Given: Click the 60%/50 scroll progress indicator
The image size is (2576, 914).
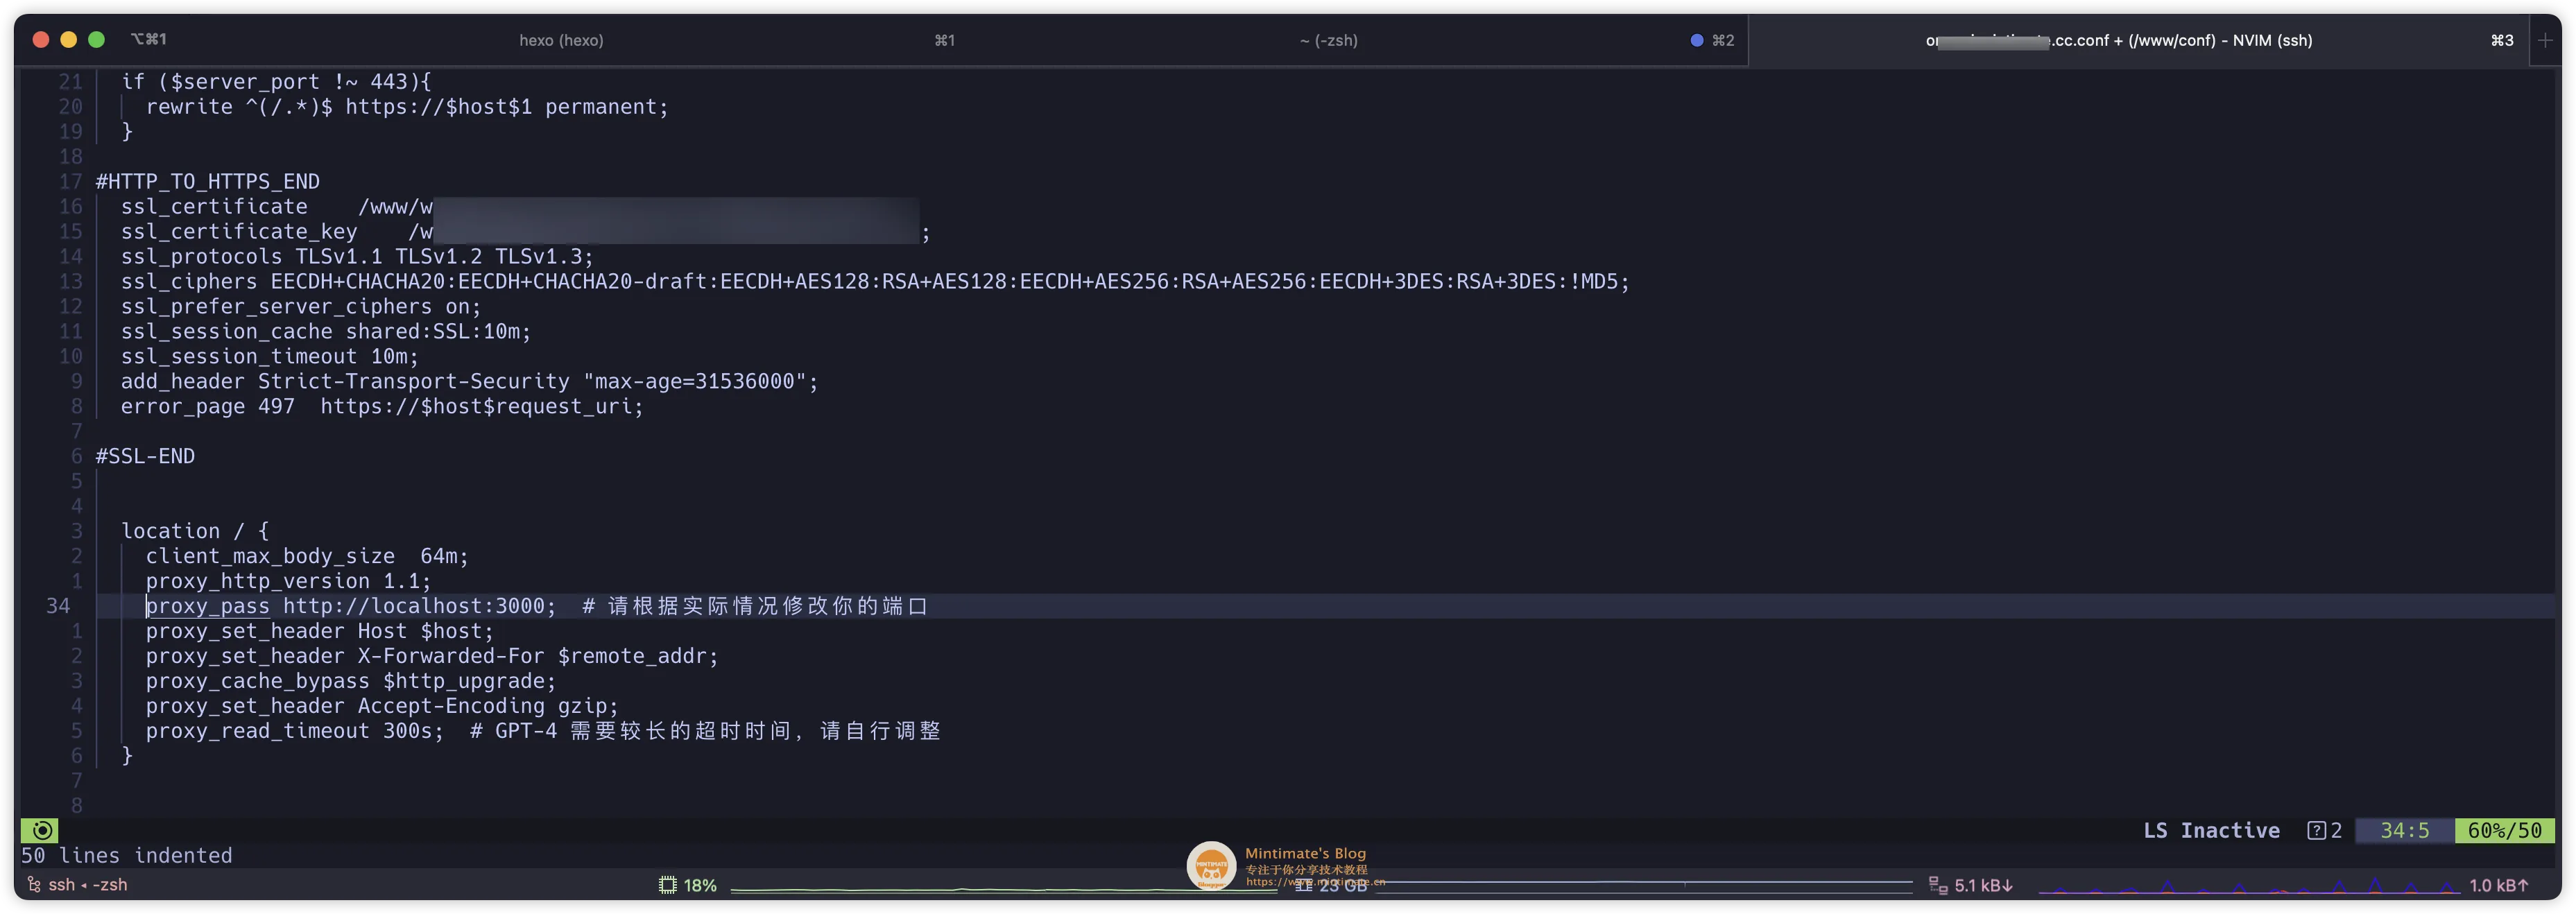Looking at the screenshot, I should coord(2506,830).
